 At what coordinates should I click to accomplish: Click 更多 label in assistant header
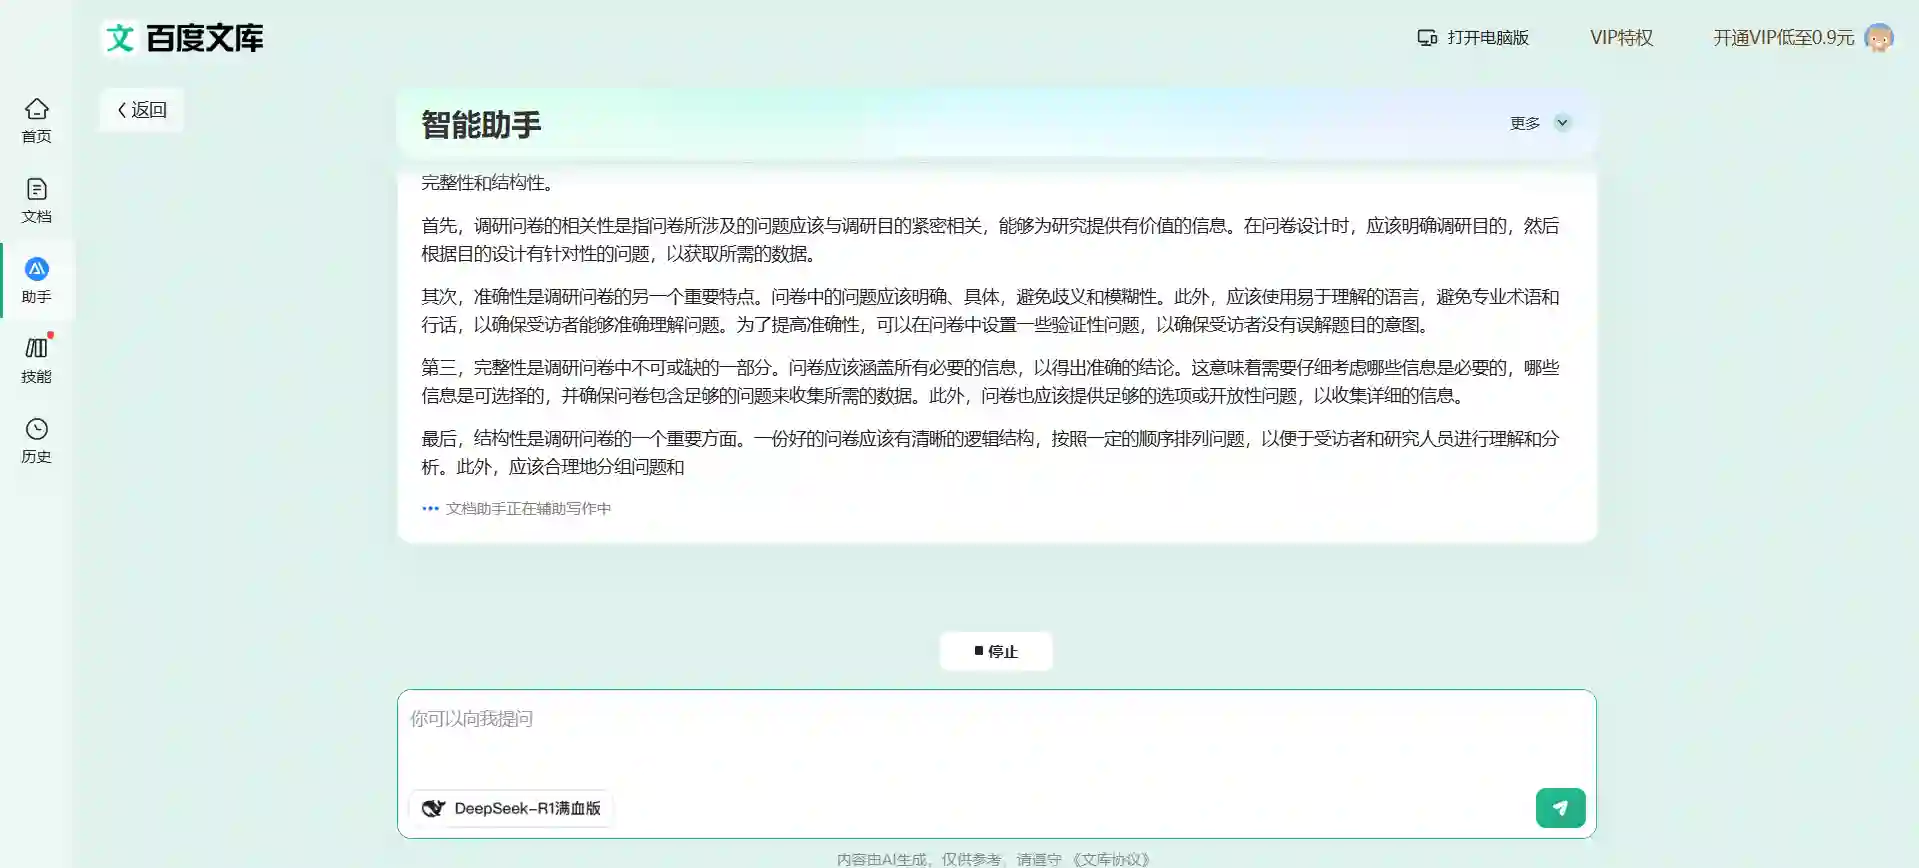1525,123
